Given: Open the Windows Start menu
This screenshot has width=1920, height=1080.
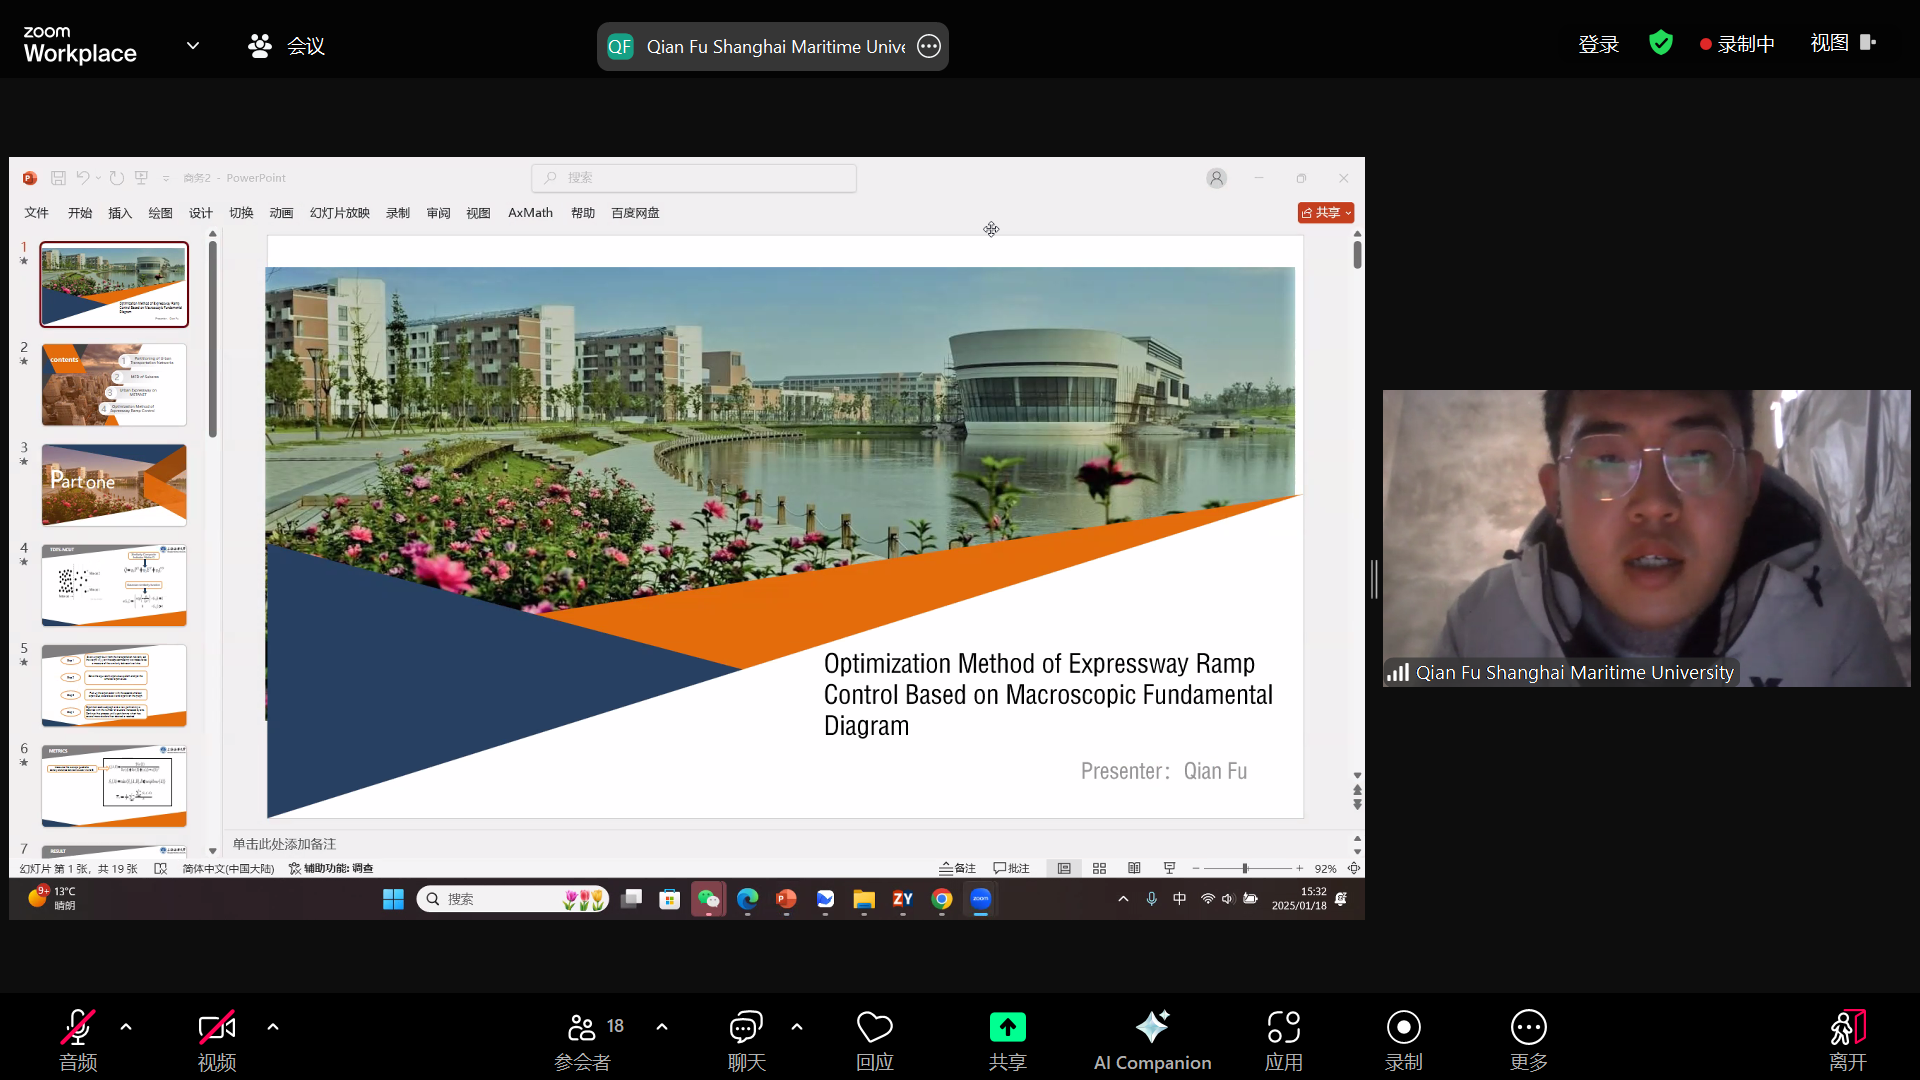Looking at the screenshot, I should click(x=393, y=899).
